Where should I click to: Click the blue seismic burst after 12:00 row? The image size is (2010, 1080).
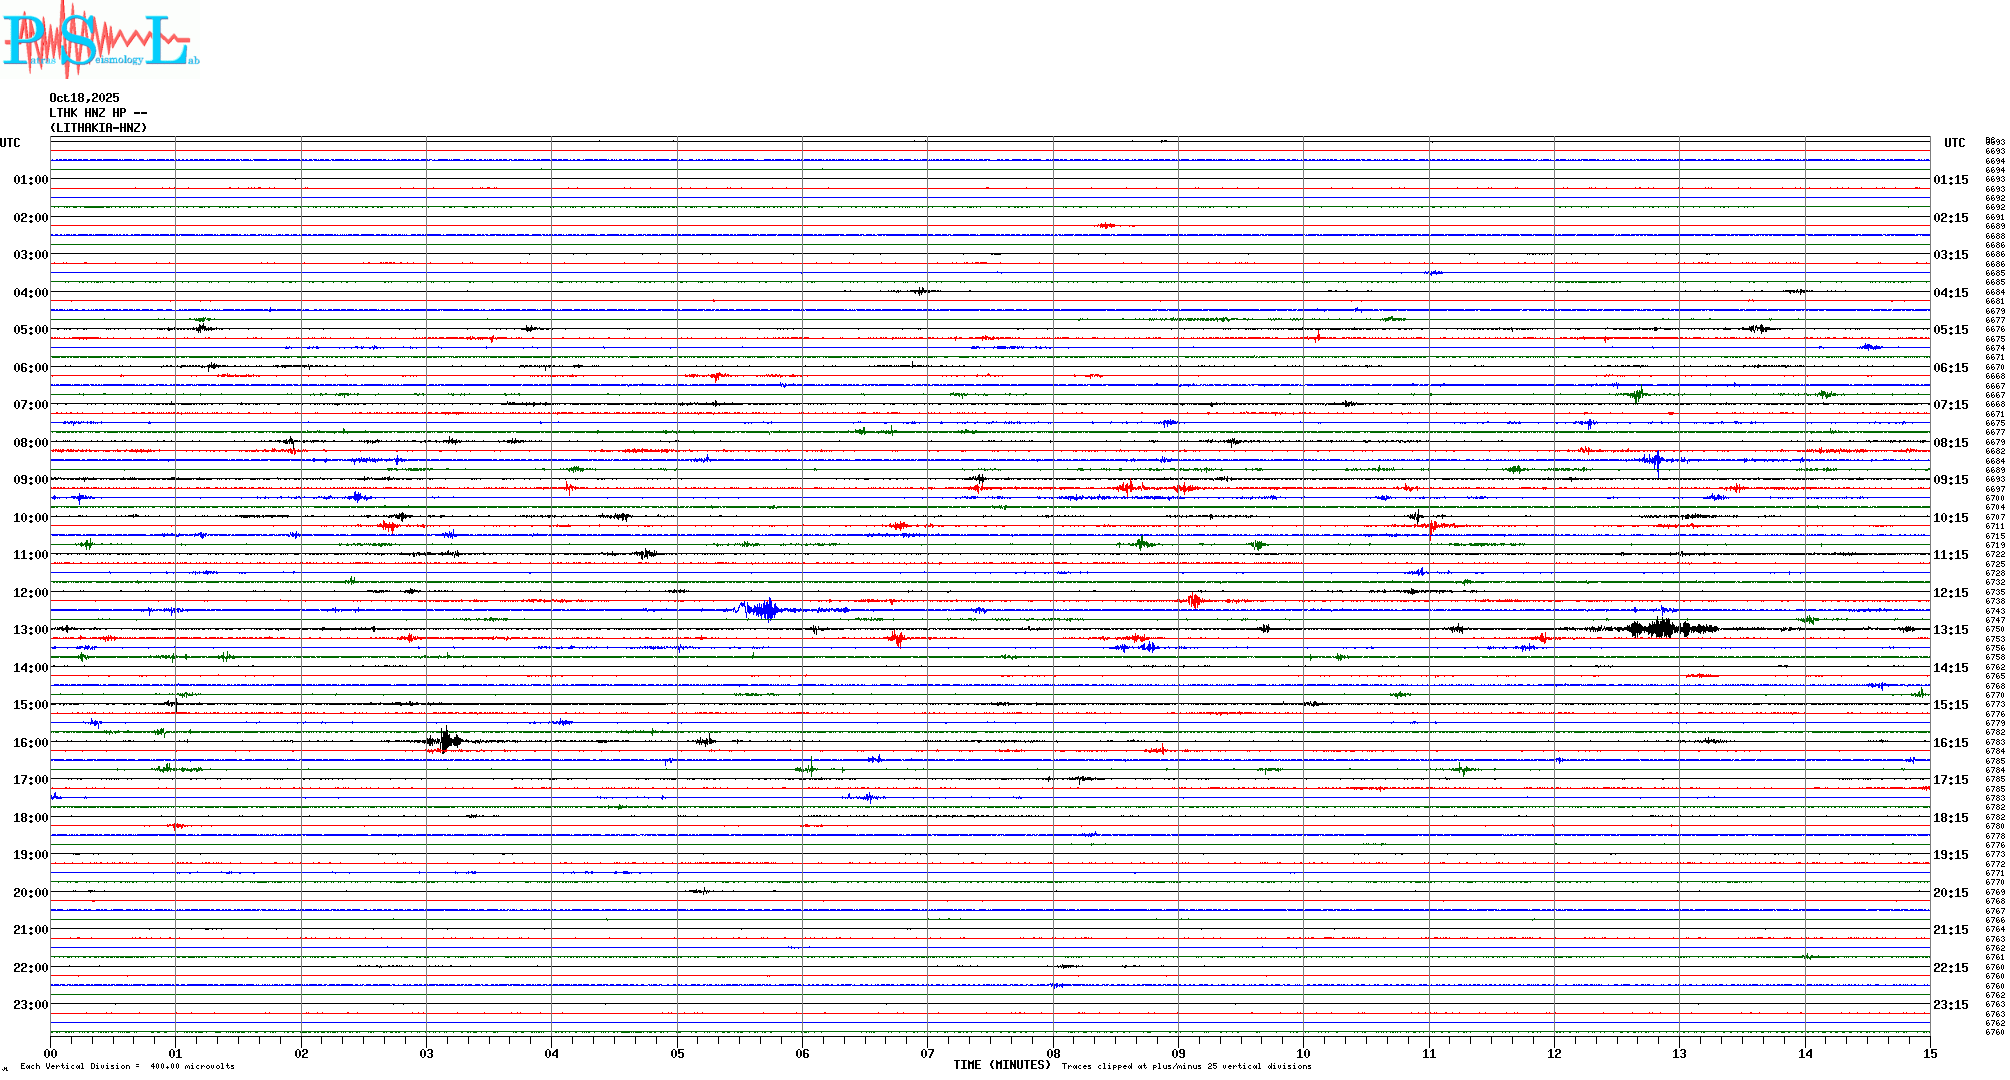[766, 609]
